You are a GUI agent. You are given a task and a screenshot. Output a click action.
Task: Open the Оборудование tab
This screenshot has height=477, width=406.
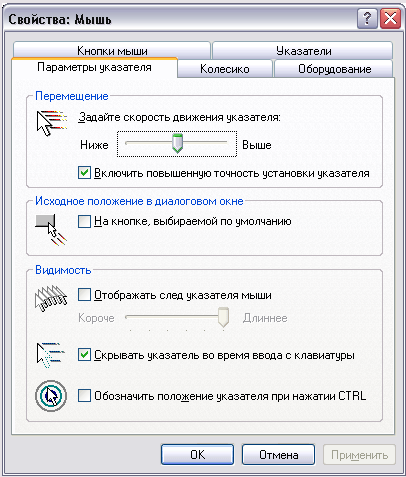[x=334, y=69]
